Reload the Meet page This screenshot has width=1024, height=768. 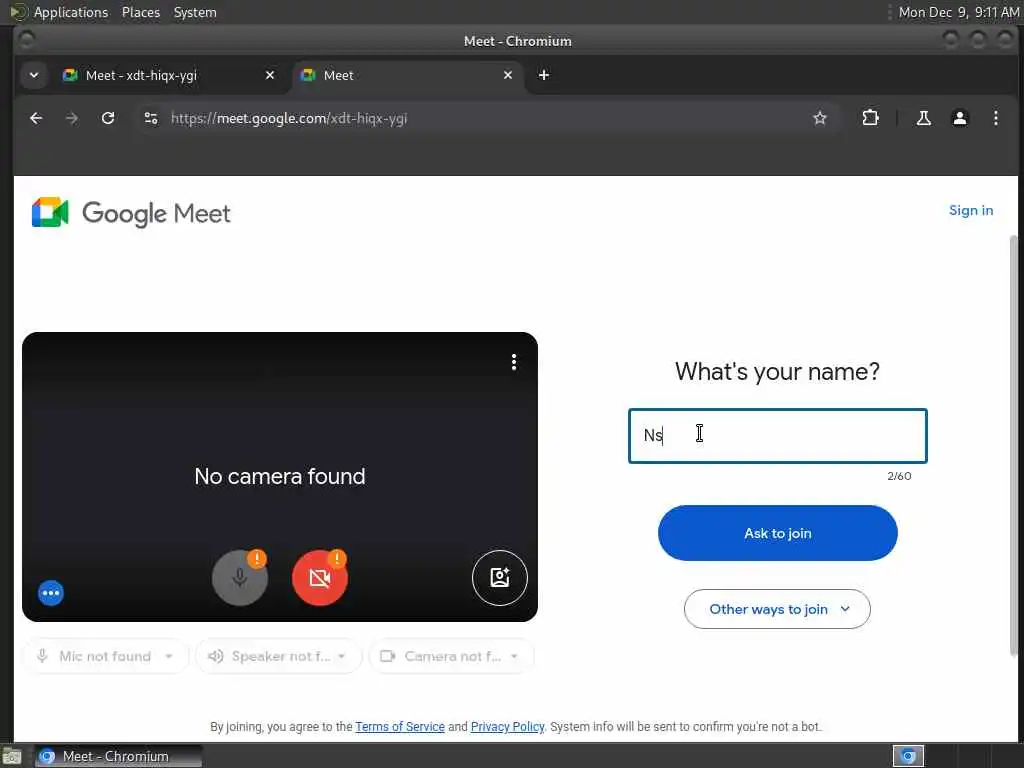pyautogui.click(x=108, y=118)
